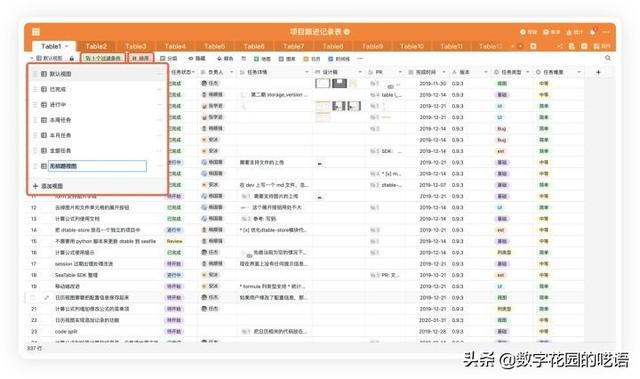The image size is (640, 379).
Task: Open the 负责人 column header dropdown
Action: click(231, 72)
